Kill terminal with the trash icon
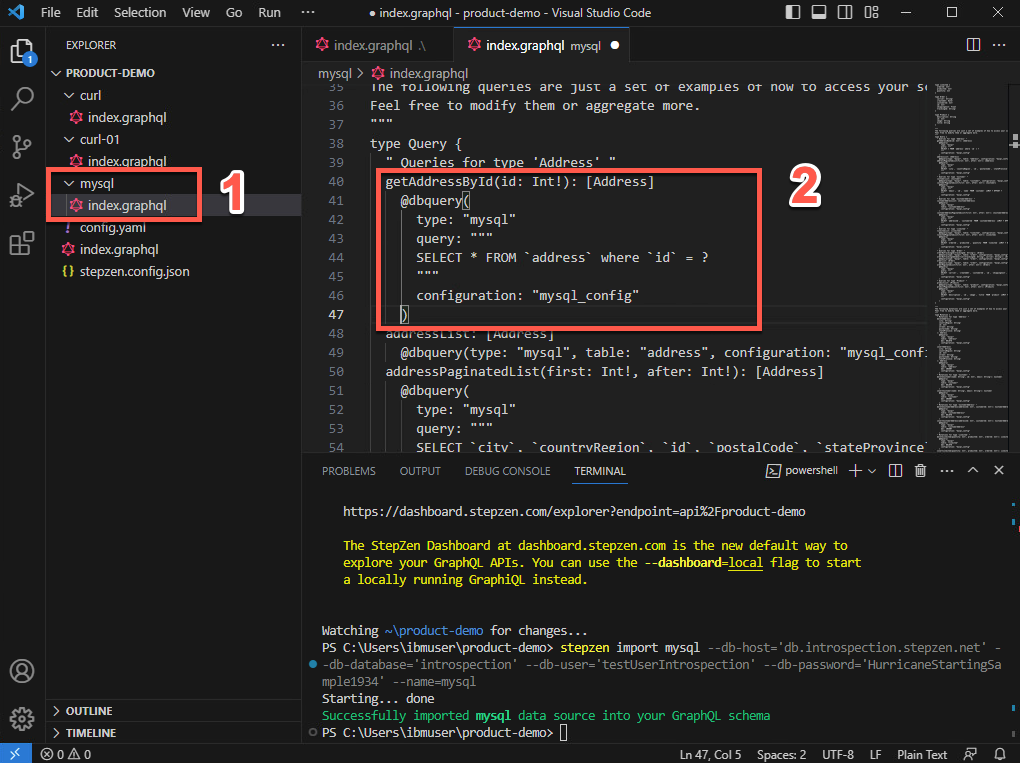Screen dimensions: 1020x763 (x=920, y=471)
